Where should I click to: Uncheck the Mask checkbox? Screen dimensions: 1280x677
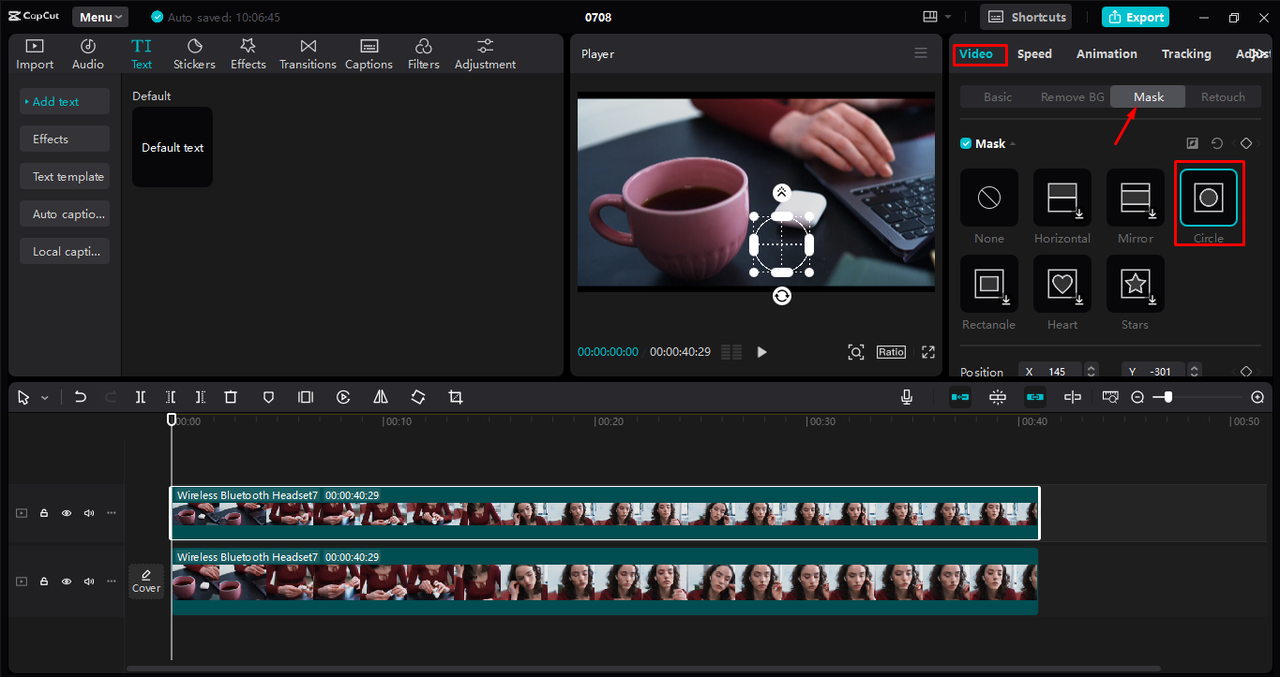tap(966, 144)
